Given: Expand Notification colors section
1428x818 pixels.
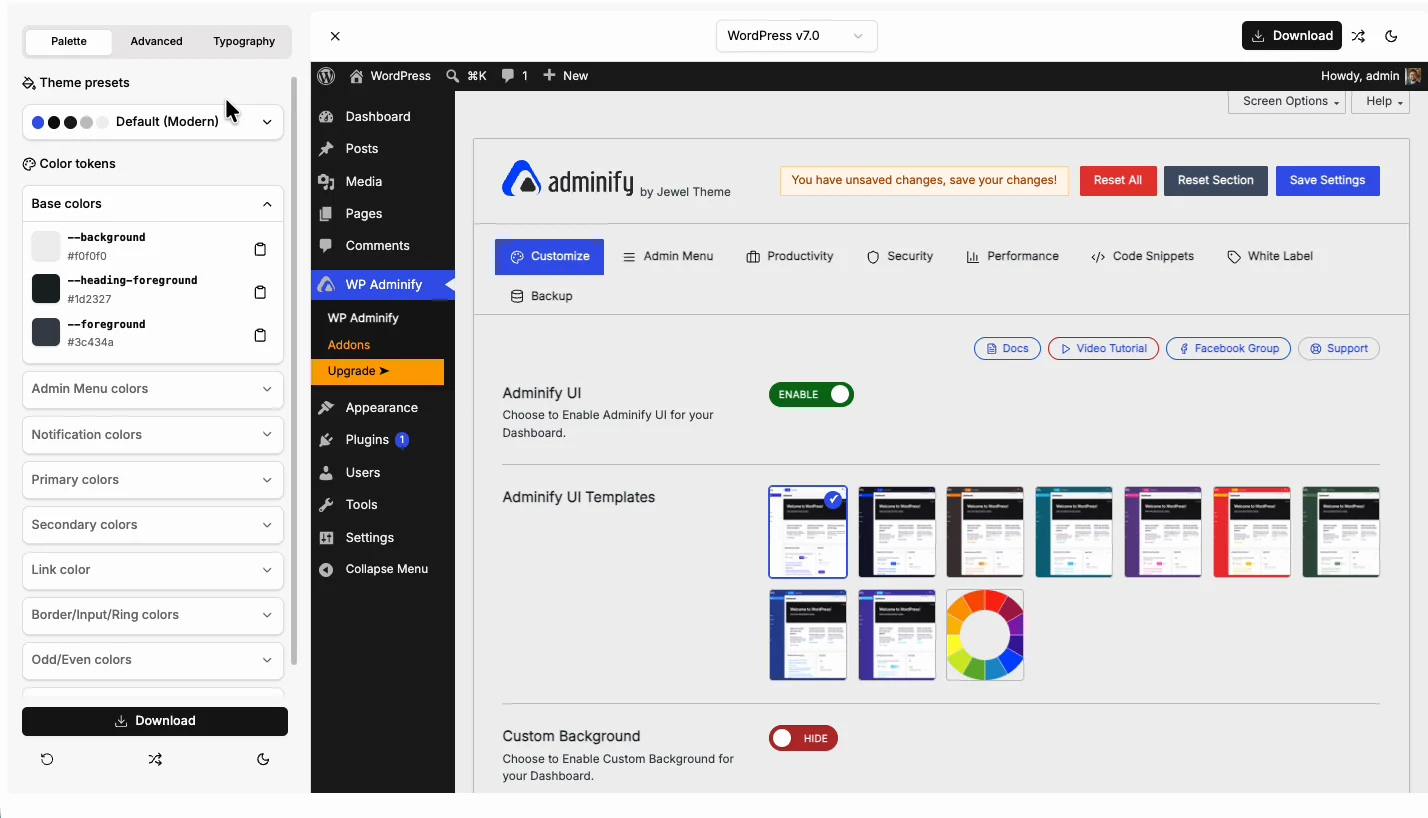Looking at the screenshot, I should (x=153, y=435).
